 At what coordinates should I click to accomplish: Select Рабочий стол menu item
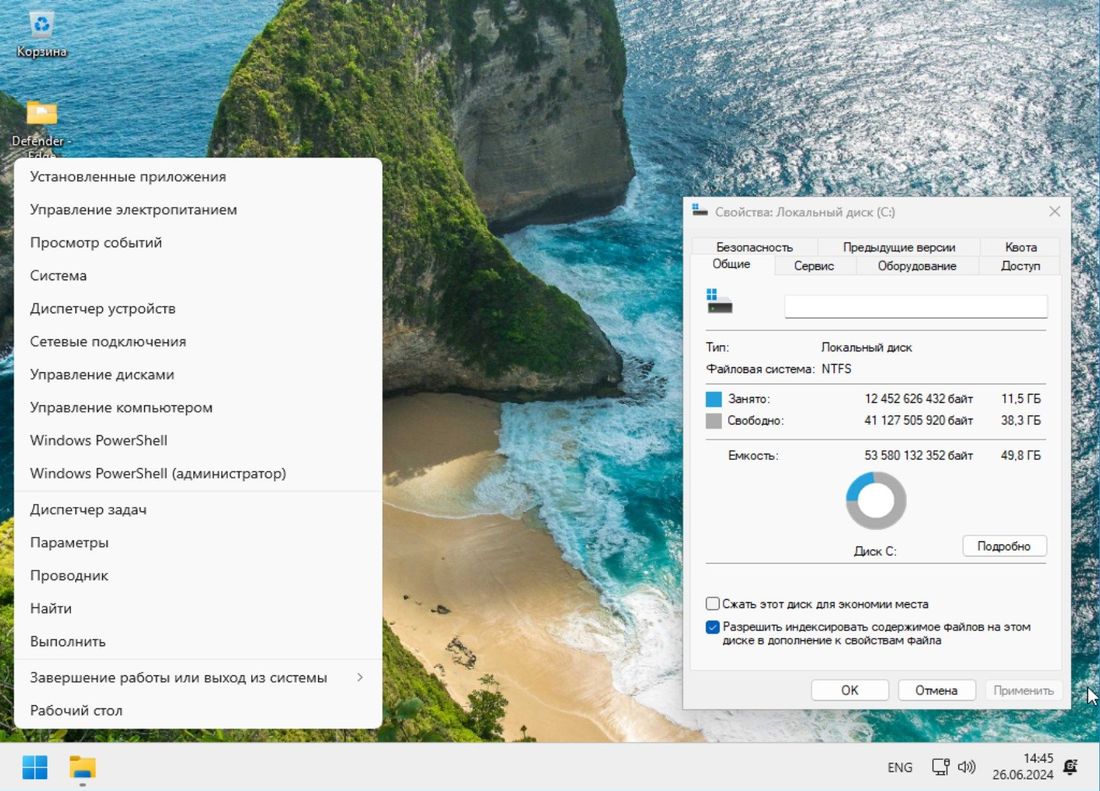198,710
